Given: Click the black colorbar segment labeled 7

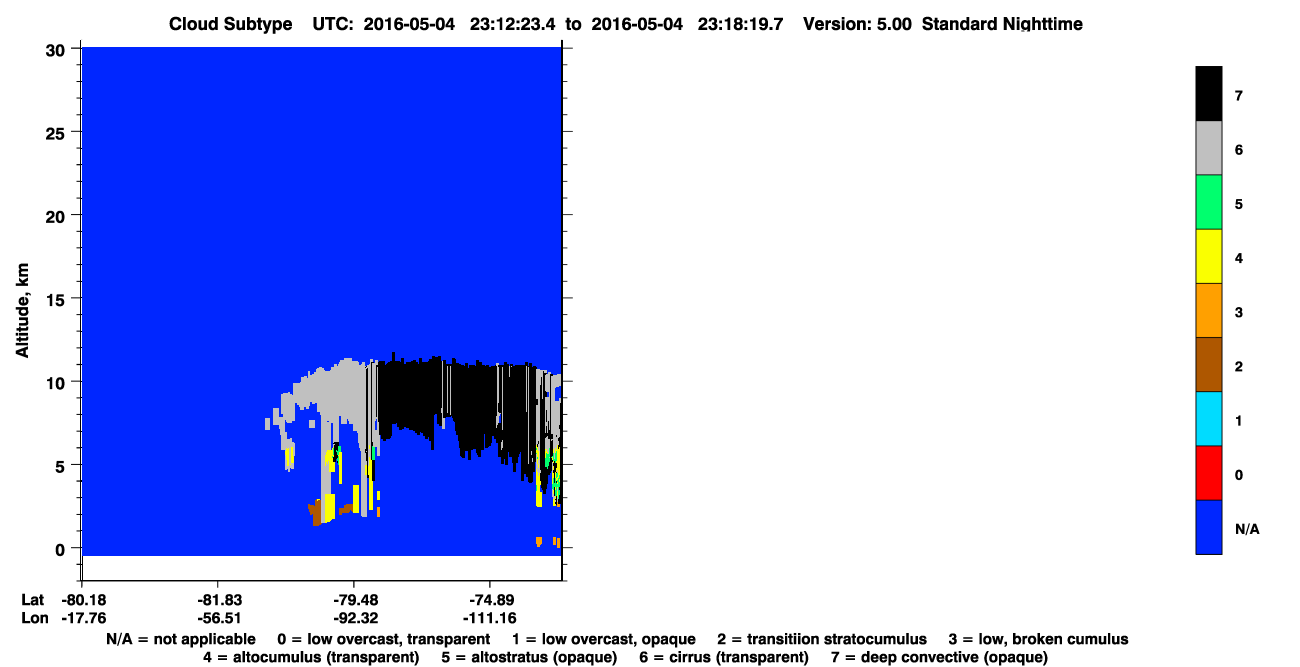Looking at the screenshot, I should click(1208, 94).
